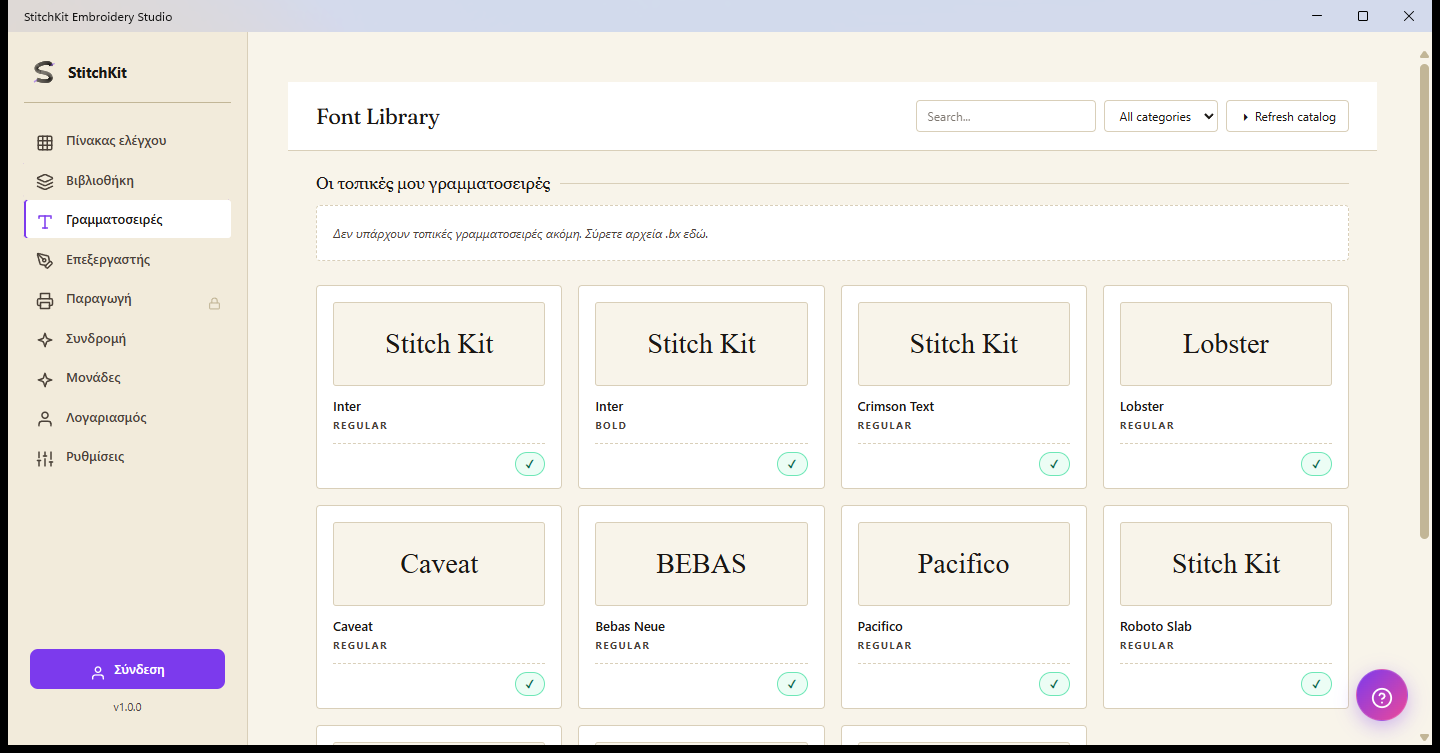Toggle the checkmark on Pacifico card

(1054, 684)
